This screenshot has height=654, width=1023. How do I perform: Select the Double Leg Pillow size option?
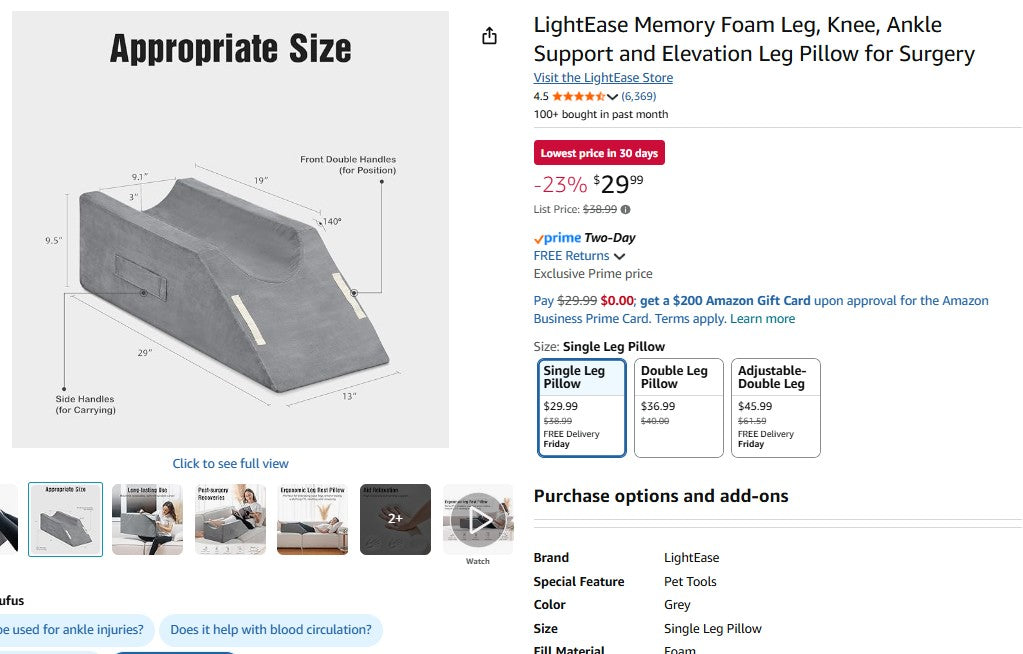click(x=678, y=407)
